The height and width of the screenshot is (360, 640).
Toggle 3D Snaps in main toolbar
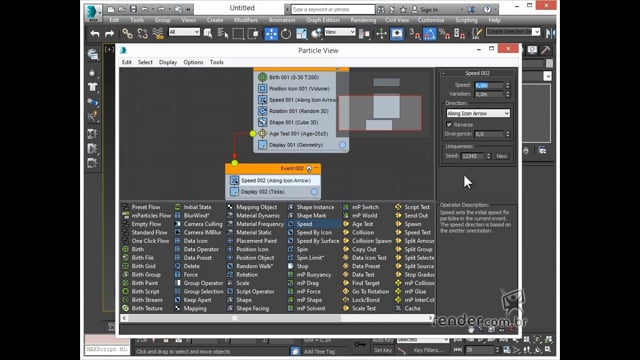coord(414,34)
